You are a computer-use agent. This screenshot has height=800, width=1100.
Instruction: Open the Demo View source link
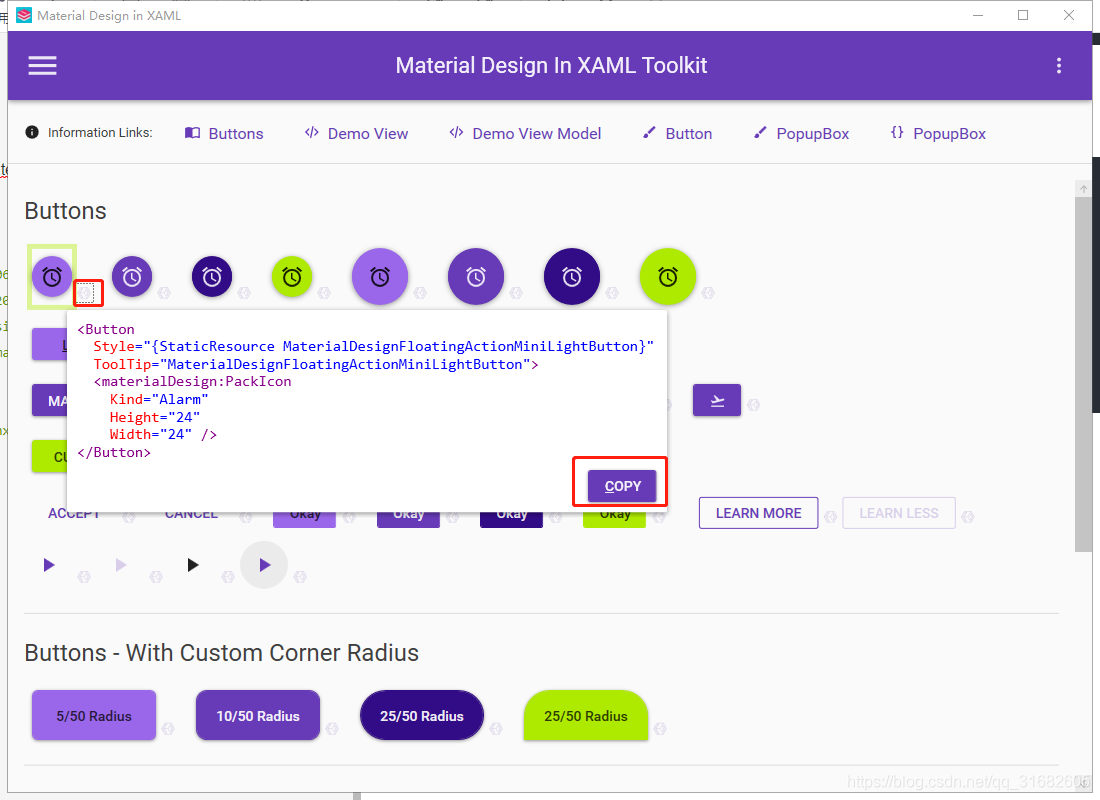coord(356,133)
